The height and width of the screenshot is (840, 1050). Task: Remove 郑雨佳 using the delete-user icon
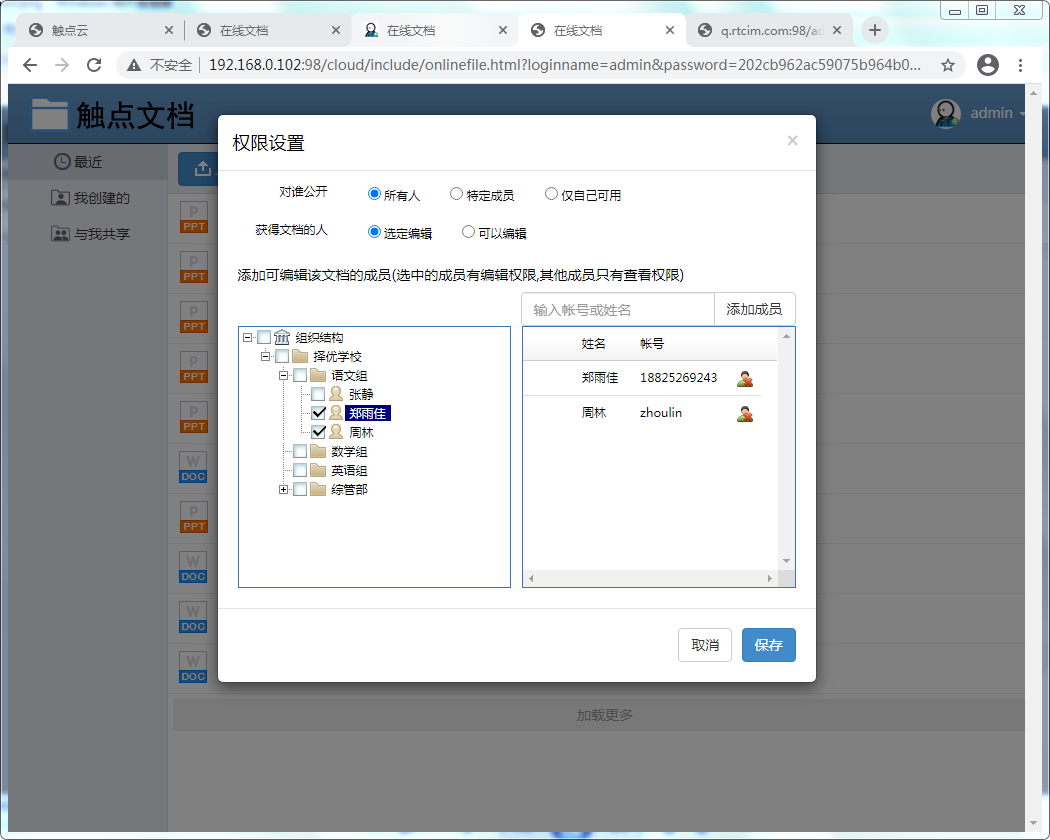744,378
